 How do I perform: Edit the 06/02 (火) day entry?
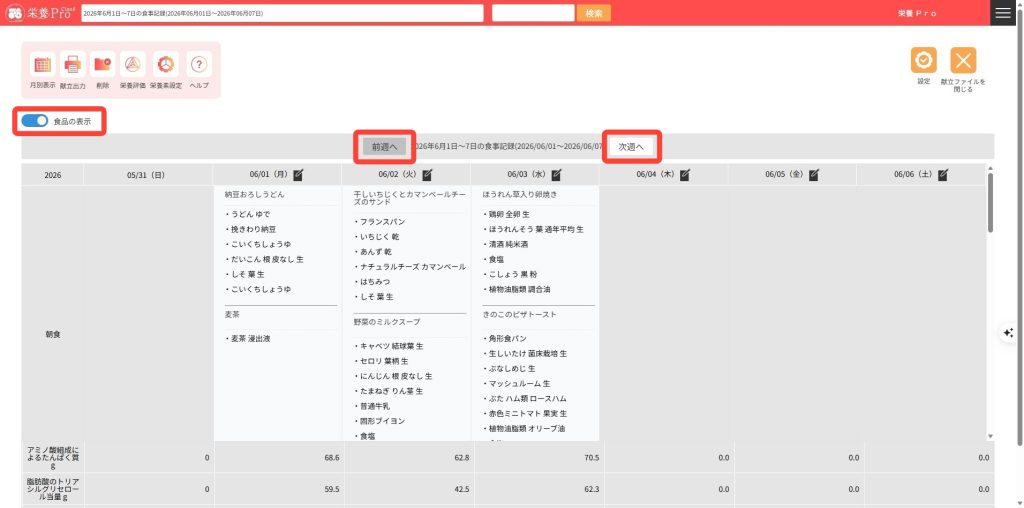pyautogui.click(x=427, y=174)
